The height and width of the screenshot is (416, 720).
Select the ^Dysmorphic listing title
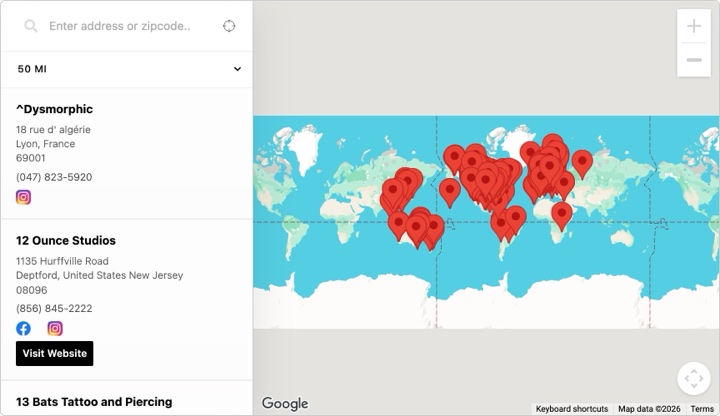click(54, 109)
